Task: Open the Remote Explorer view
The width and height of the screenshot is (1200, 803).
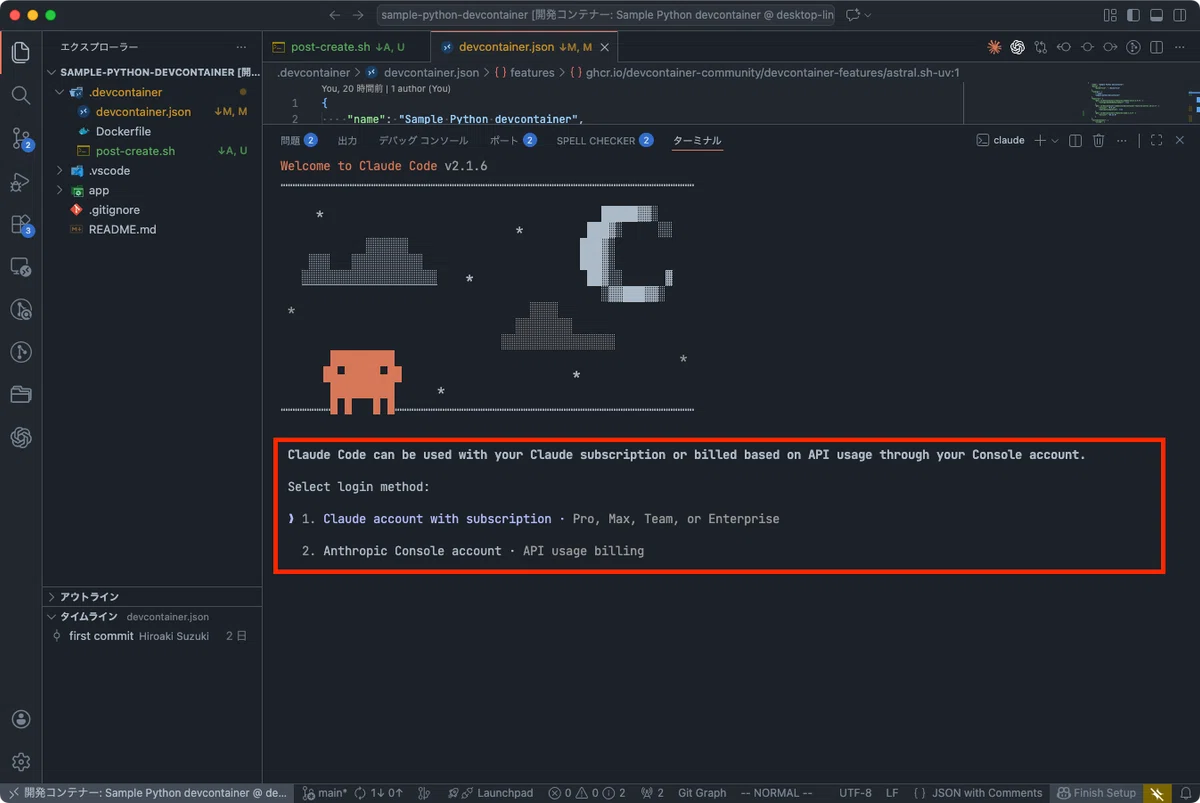Action: [x=21, y=268]
